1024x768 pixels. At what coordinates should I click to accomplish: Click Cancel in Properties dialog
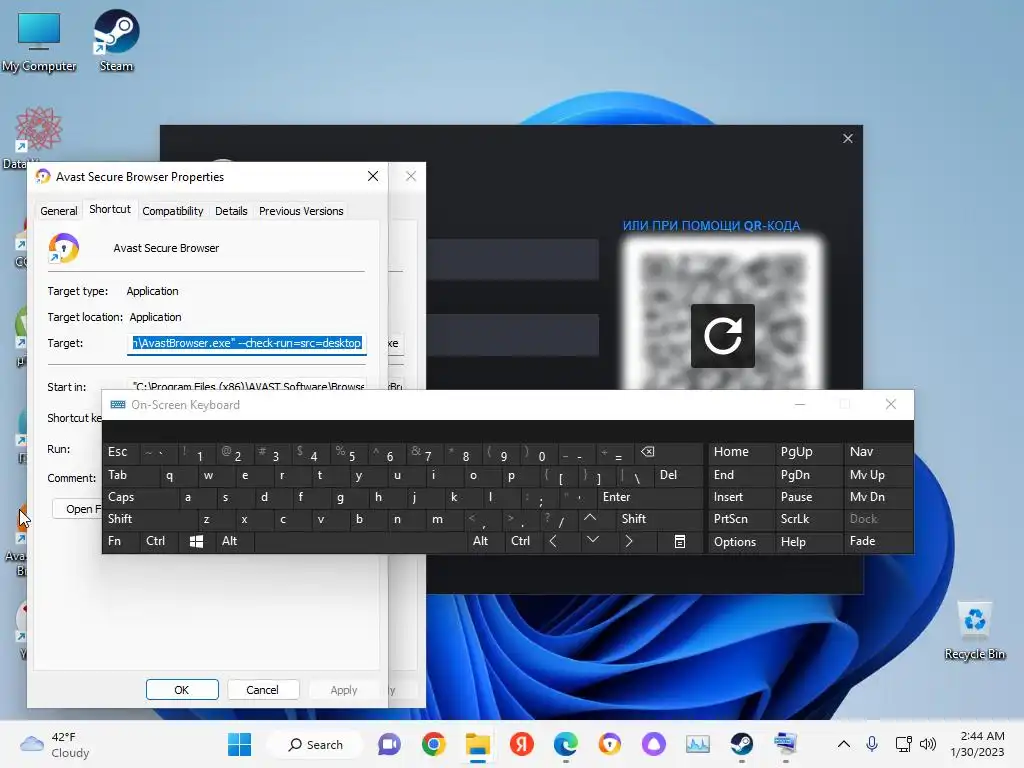point(263,690)
